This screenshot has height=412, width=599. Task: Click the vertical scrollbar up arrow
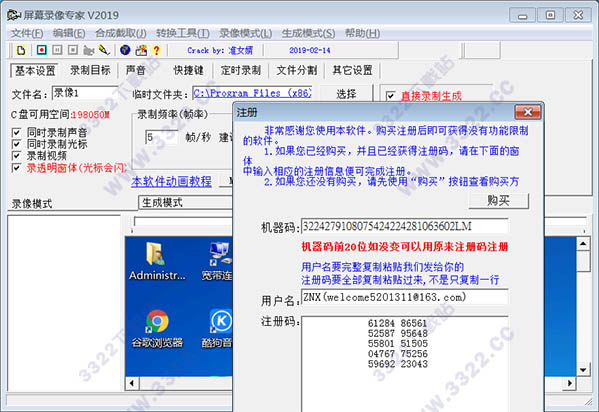click(583, 243)
